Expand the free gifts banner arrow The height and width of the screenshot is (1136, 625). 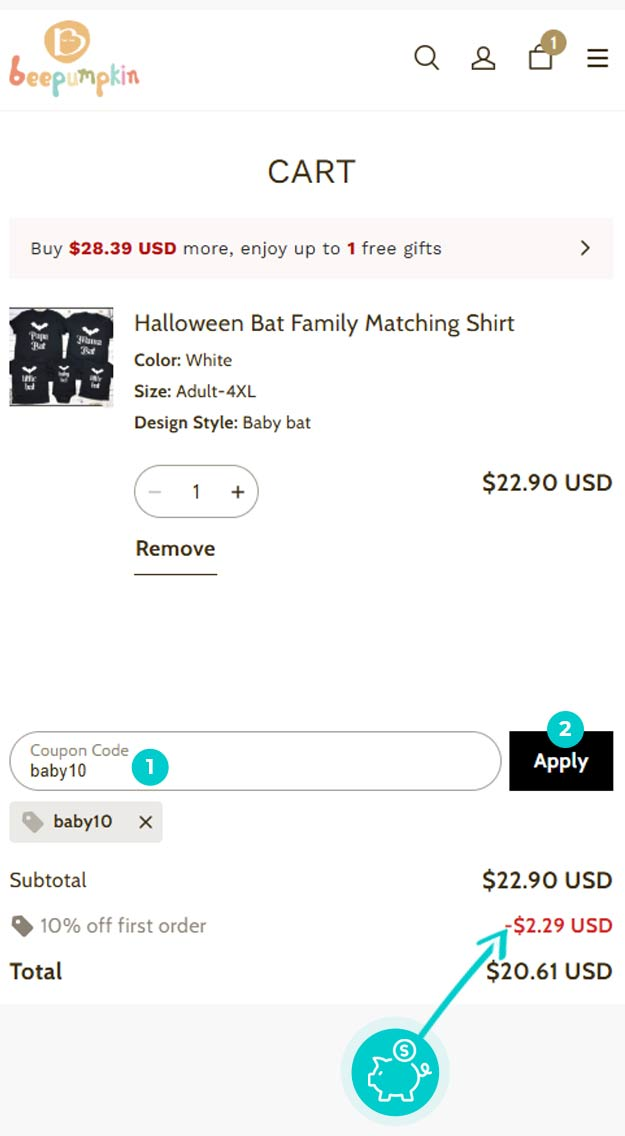click(585, 248)
